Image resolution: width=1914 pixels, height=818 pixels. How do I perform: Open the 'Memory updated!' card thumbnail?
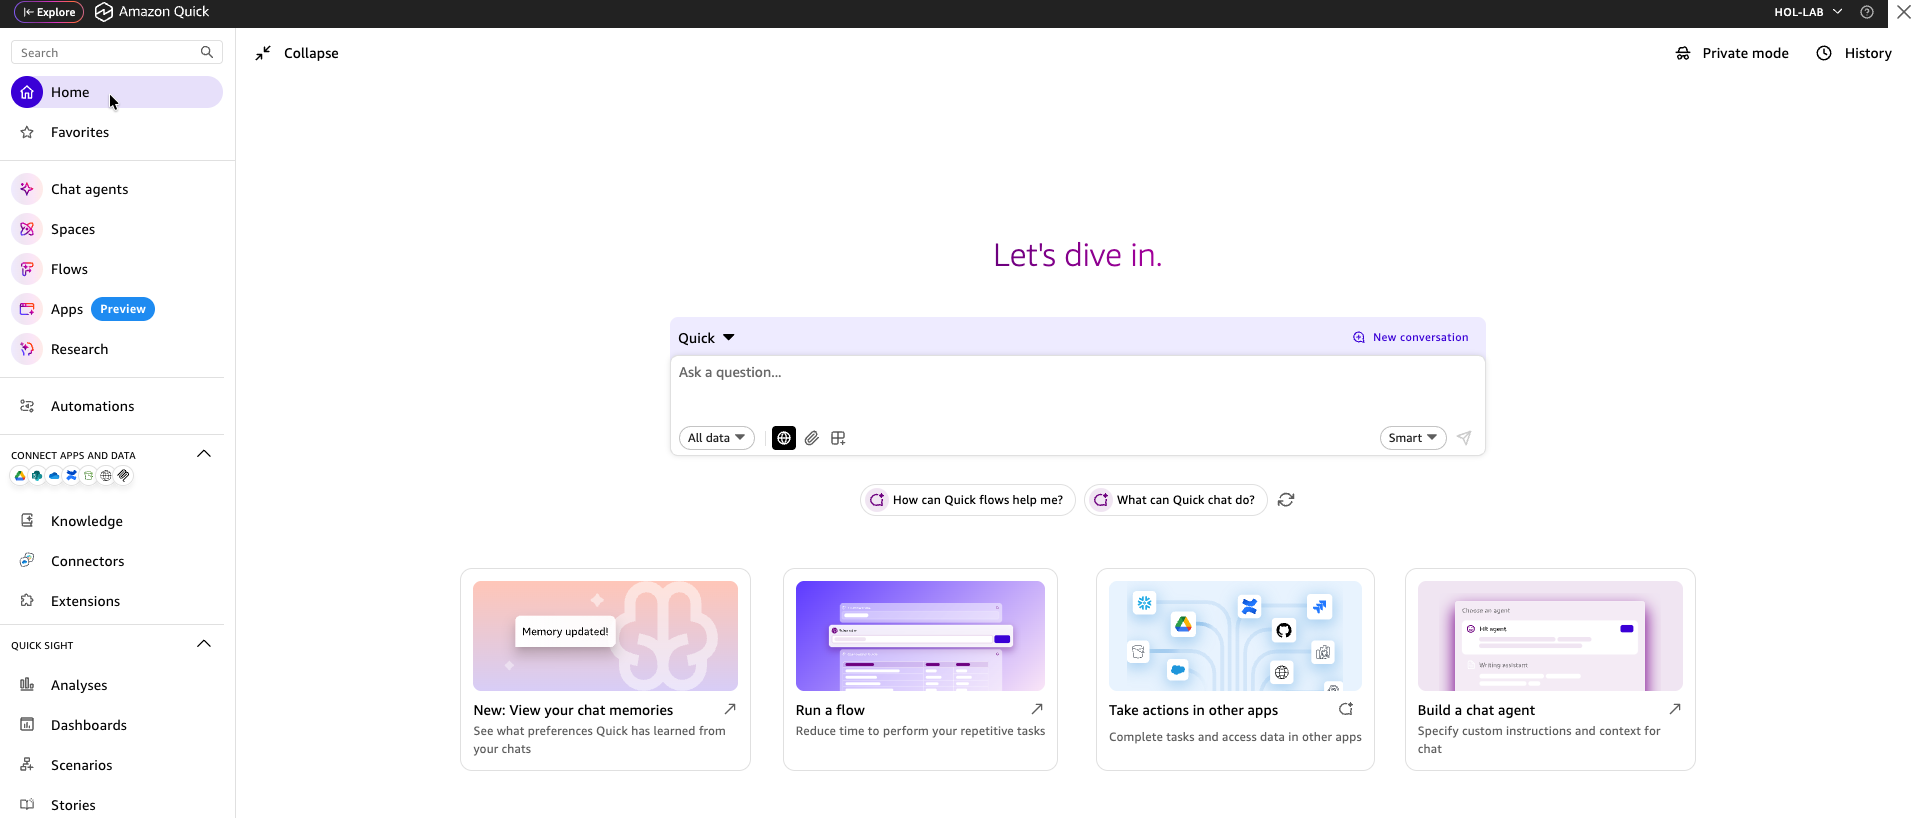pyautogui.click(x=605, y=636)
